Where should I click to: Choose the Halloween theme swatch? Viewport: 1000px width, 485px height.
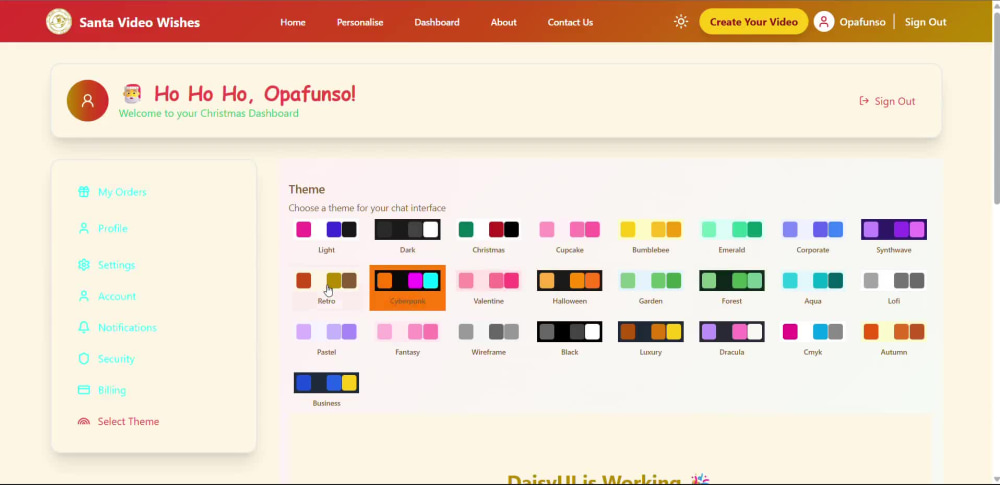point(570,281)
